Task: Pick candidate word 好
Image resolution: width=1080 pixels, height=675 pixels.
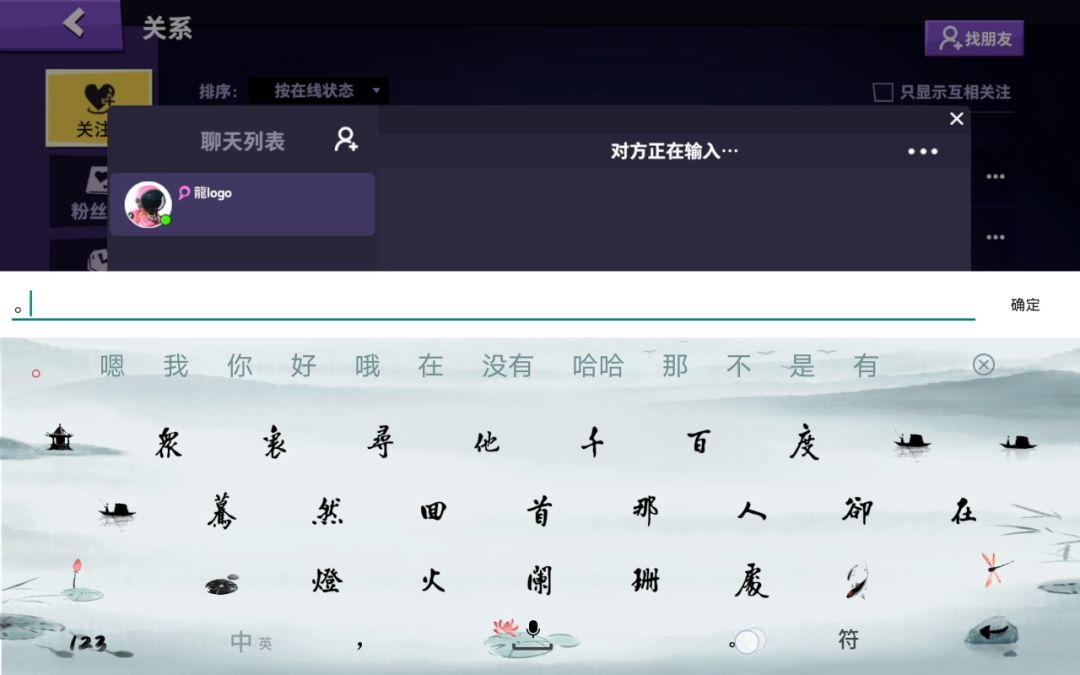Action: pyautogui.click(x=303, y=365)
